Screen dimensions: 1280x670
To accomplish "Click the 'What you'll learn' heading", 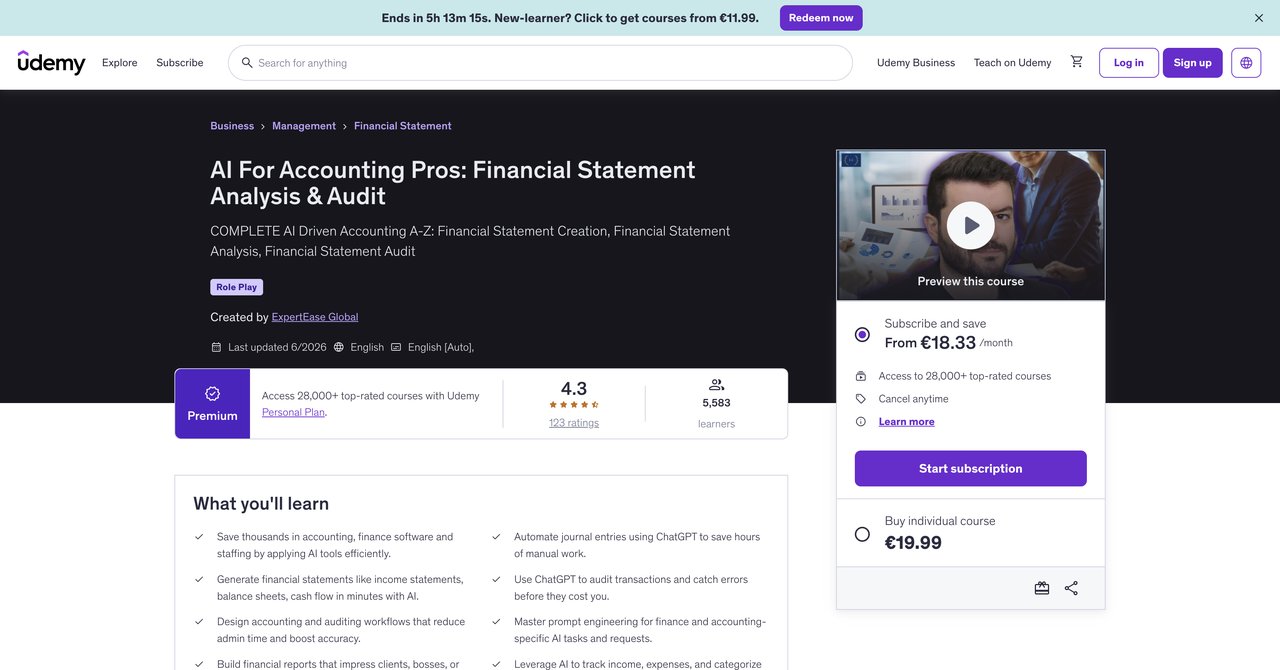I will [261, 504].
